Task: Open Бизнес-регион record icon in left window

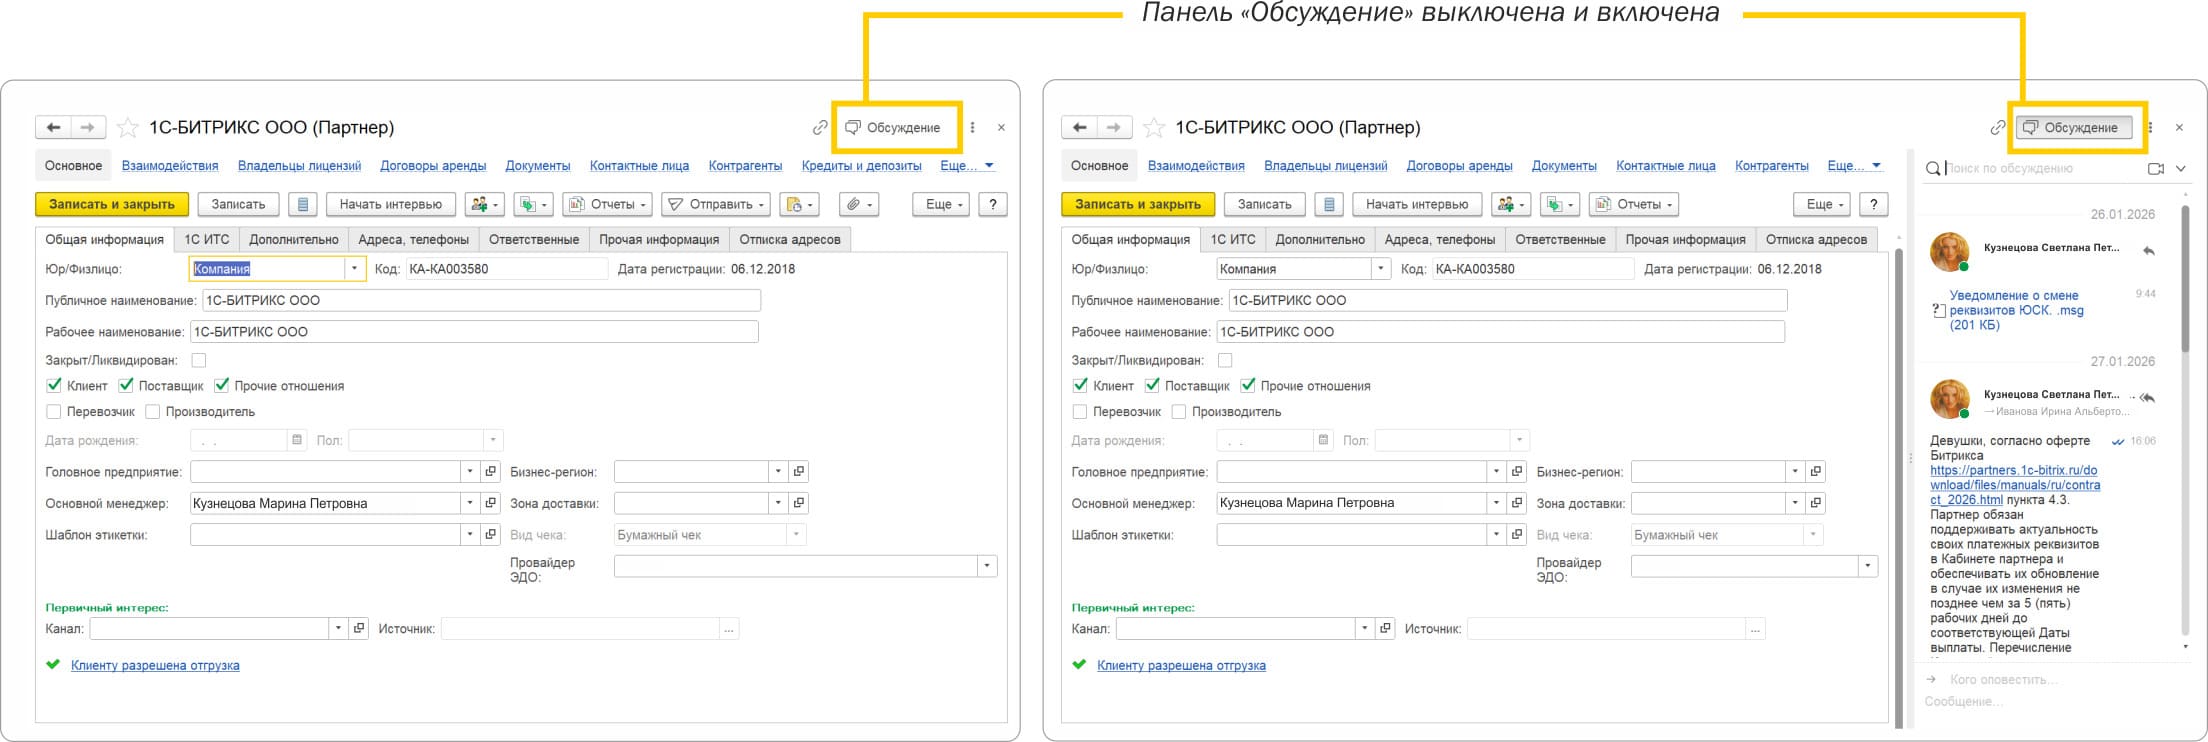Action: (x=798, y=471)
